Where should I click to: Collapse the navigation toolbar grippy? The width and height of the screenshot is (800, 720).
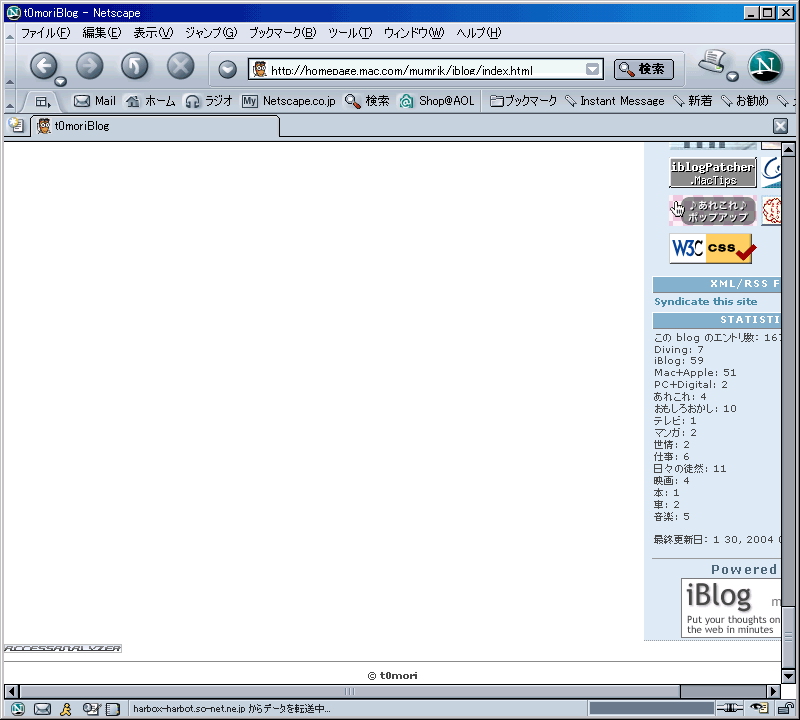[x=10, y=66]
